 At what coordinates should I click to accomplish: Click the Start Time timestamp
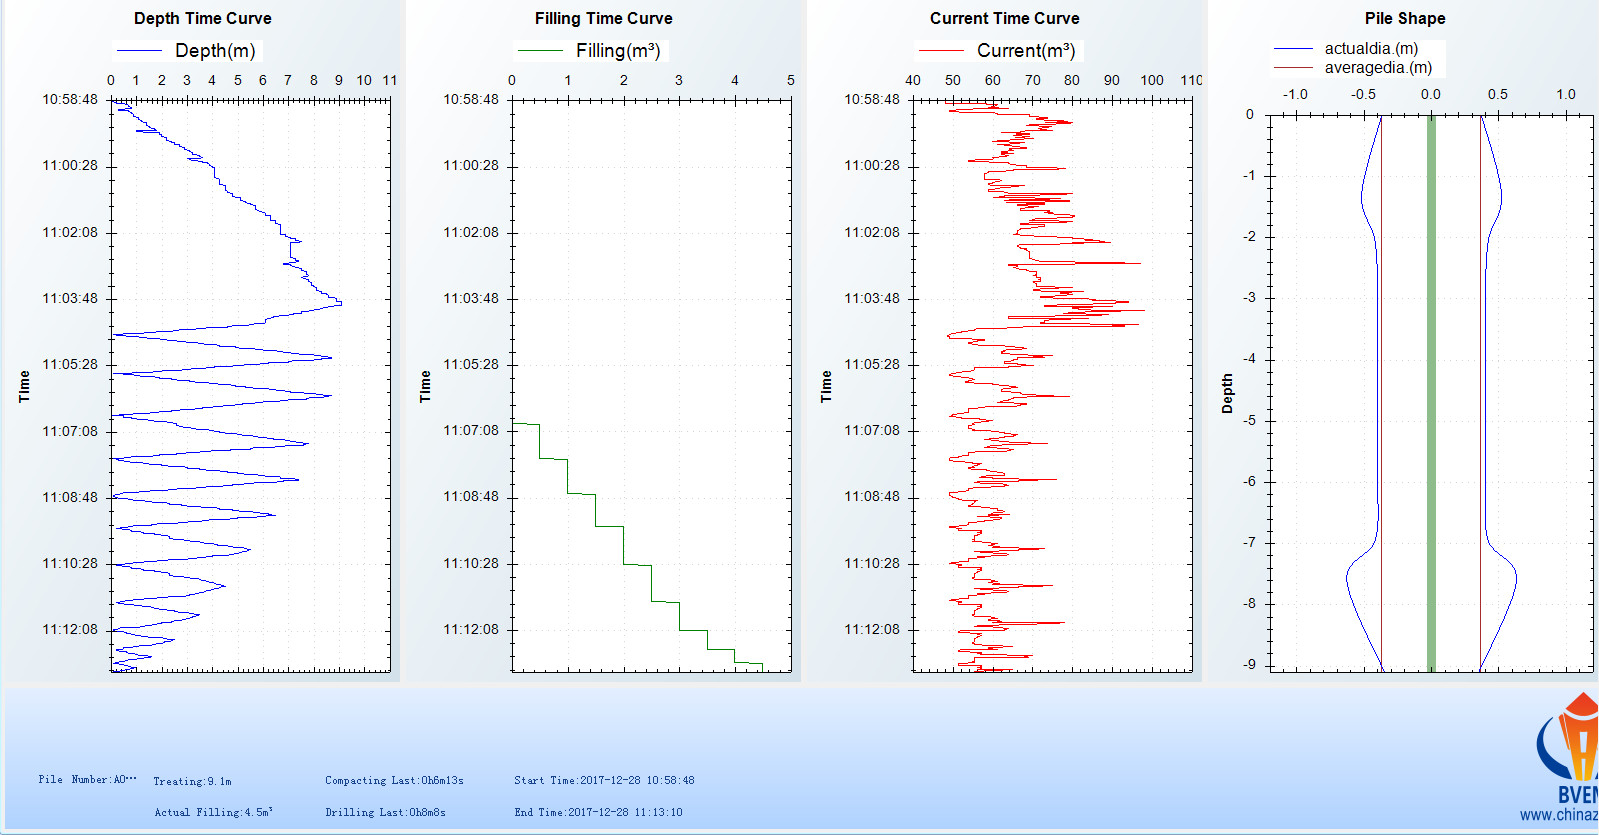pos(604,780)
